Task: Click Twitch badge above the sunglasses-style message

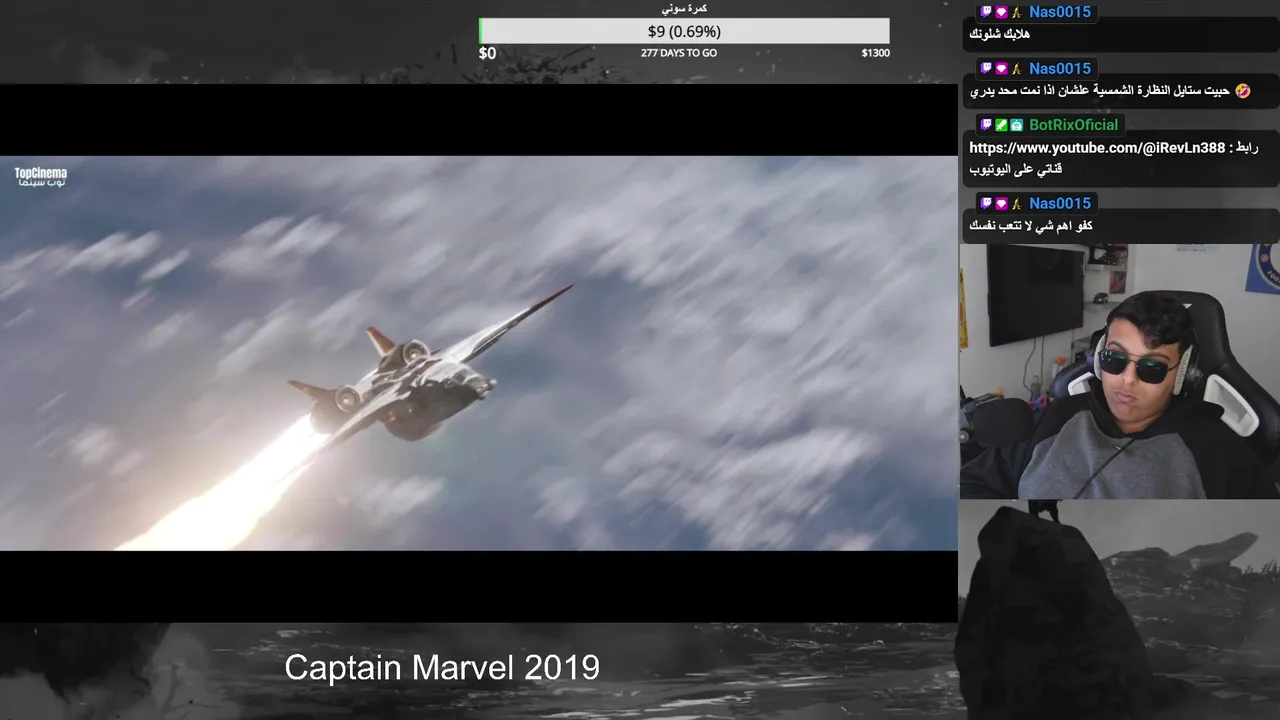Action: tap(986, 69)
